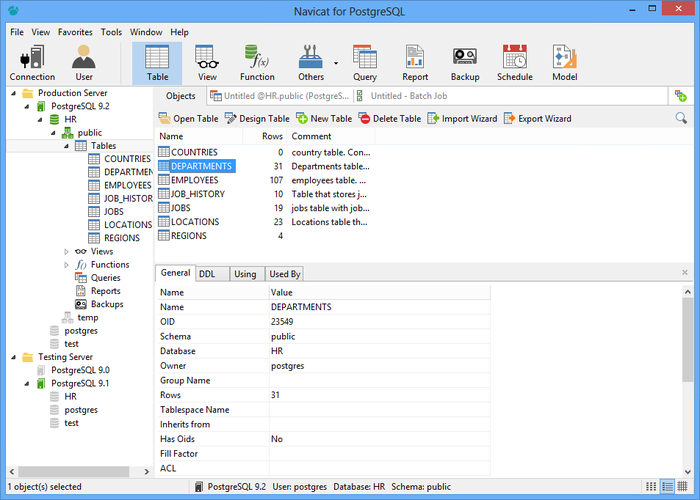Switch to the DDL tab
The width and height of the screenshot is (700, 500).
click(212, 274)
